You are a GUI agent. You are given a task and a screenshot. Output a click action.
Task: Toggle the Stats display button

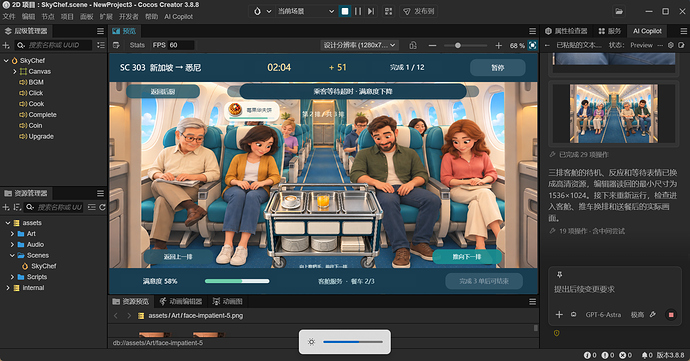coord(137,45)
